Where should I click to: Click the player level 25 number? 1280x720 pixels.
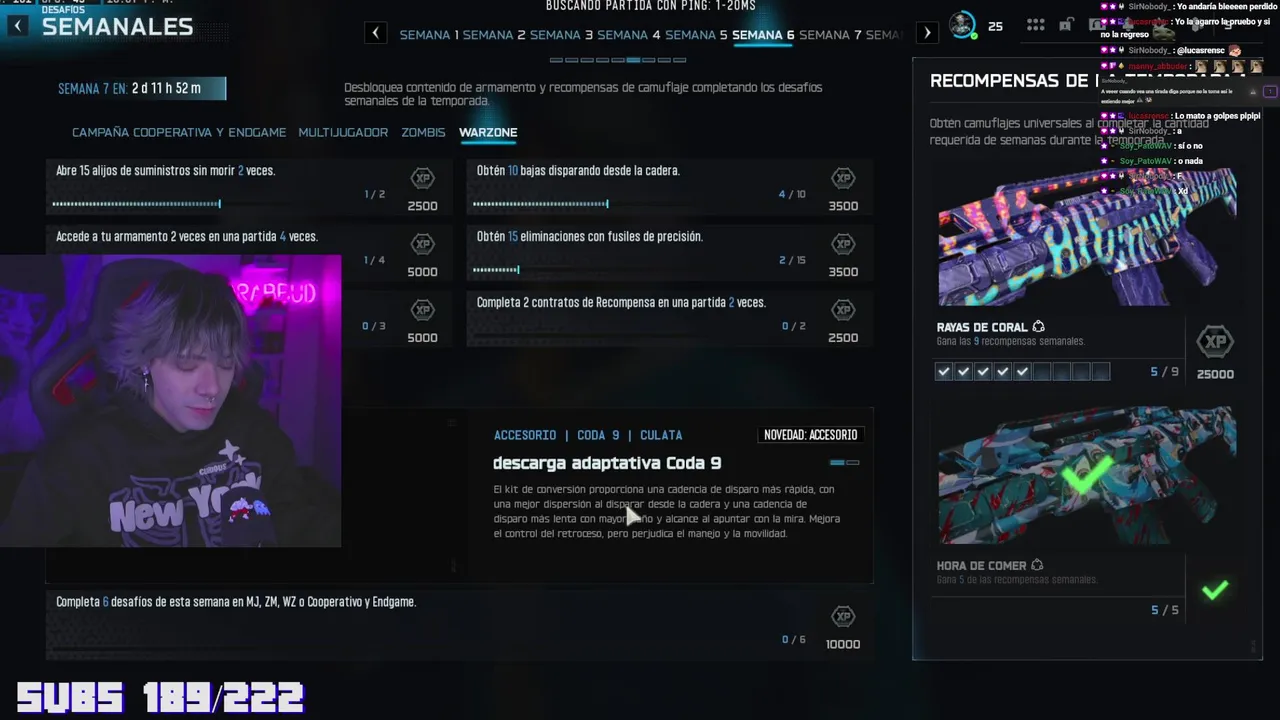point(995,26)
